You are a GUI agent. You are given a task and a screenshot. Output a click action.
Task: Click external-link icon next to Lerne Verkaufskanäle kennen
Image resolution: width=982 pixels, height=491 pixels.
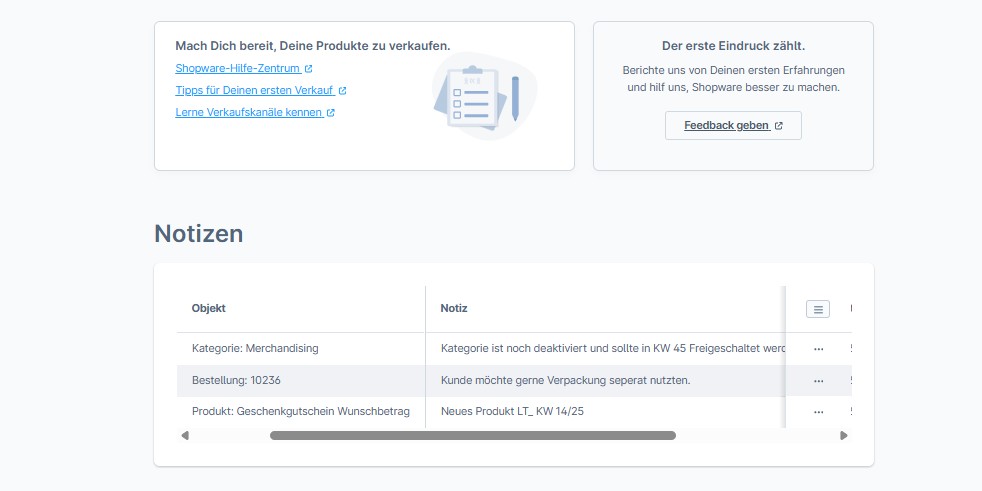pyautogui.click(x=331, y=113)
